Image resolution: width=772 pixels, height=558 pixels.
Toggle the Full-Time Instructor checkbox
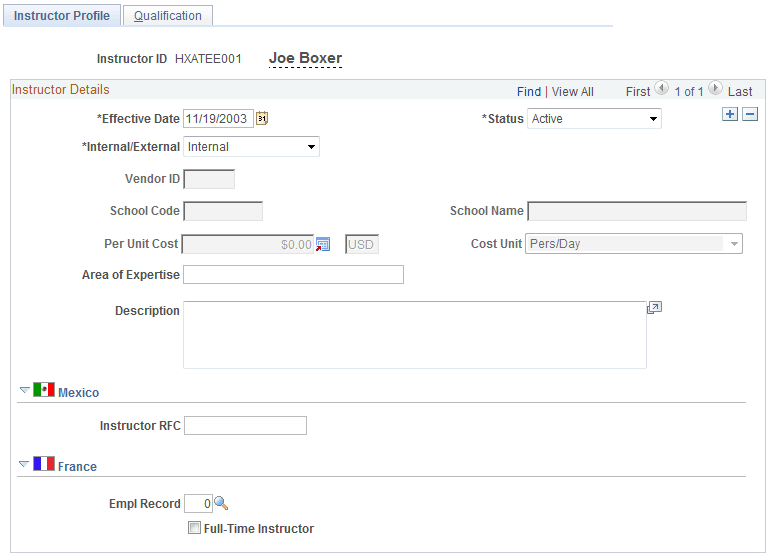(194, 528)
